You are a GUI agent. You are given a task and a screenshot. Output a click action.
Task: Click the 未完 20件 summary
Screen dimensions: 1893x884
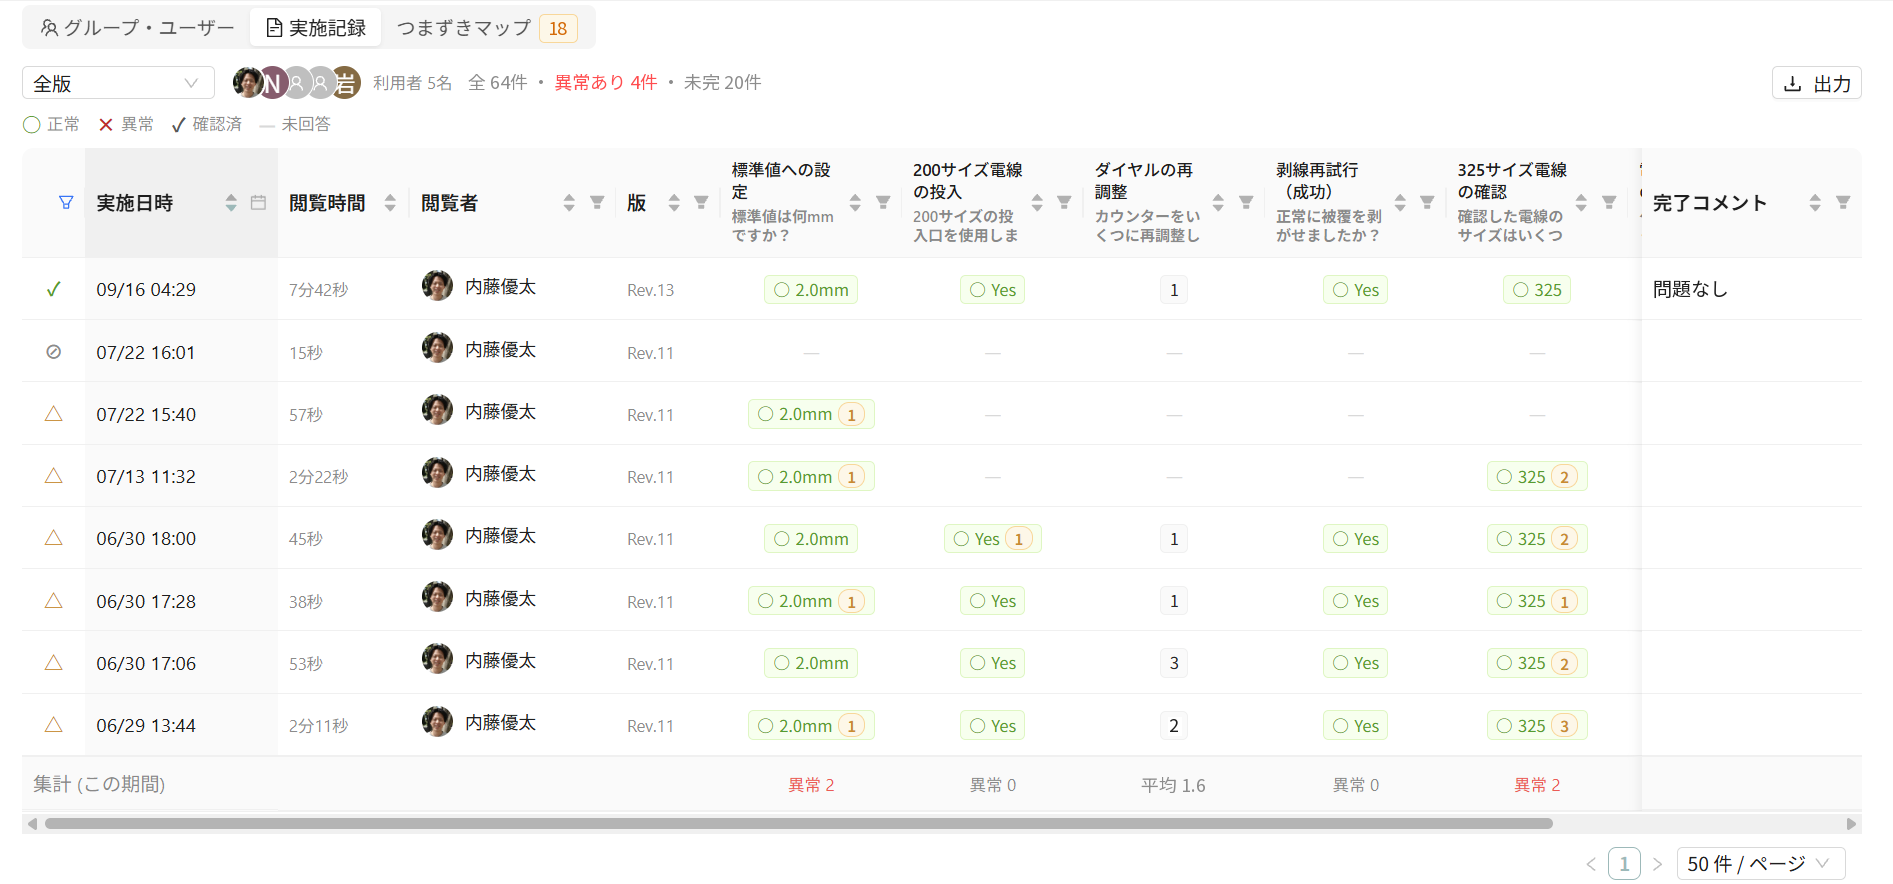pyautogui.click(x=722, y=83)
